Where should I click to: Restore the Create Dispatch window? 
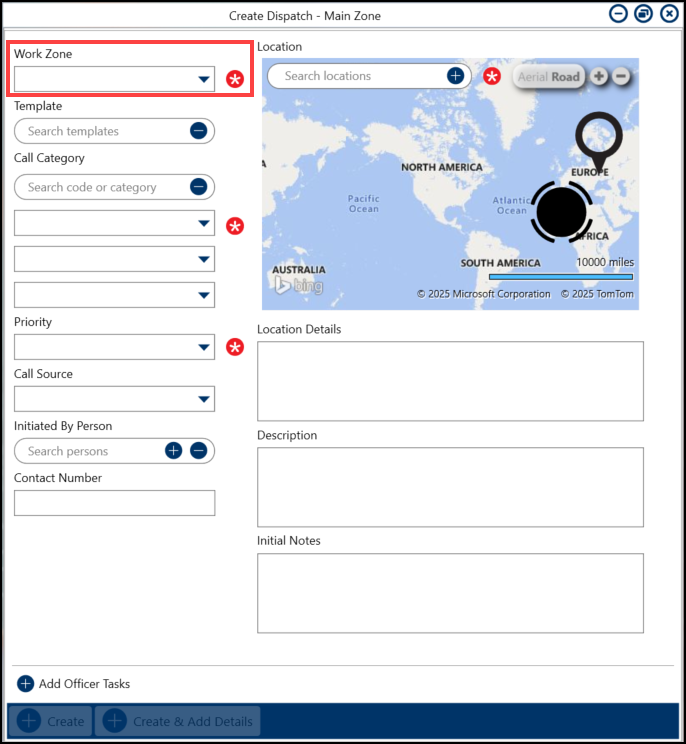pyautogui.click(x=643, y=13)
